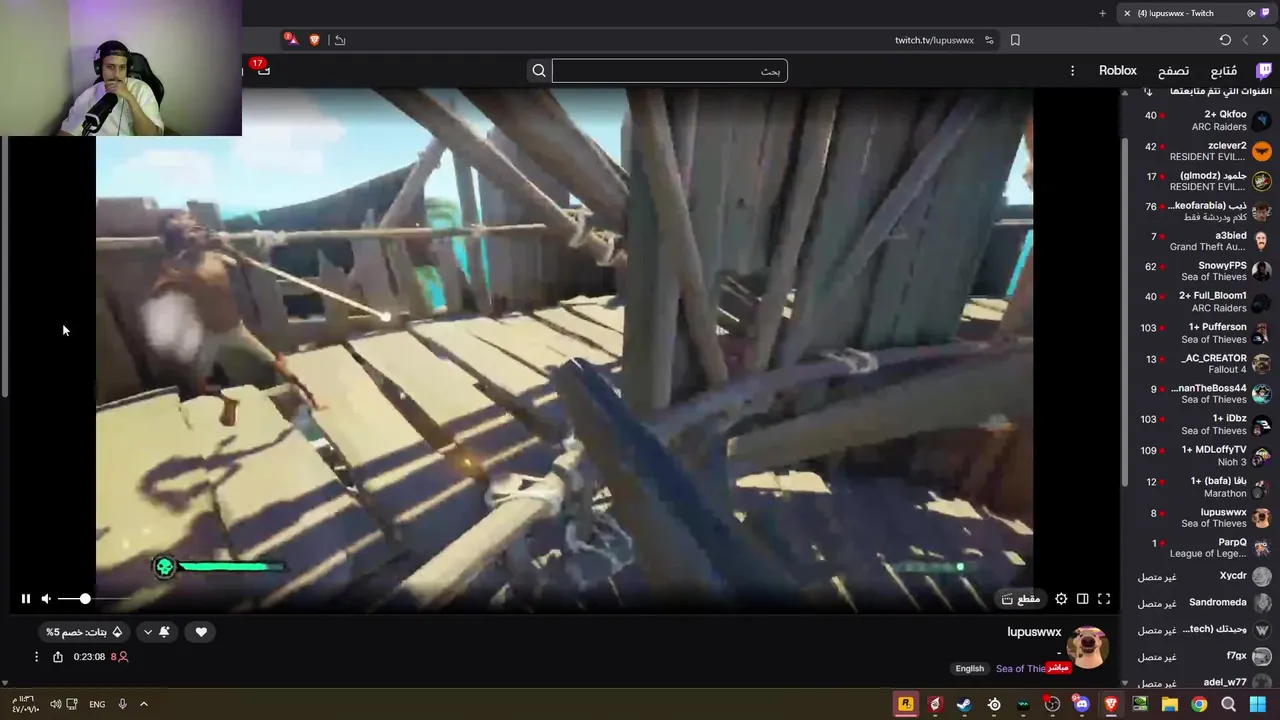Screen dimensions: 1280x720
Task: Open the stream more options menu
Action: (x=36, y=657)
